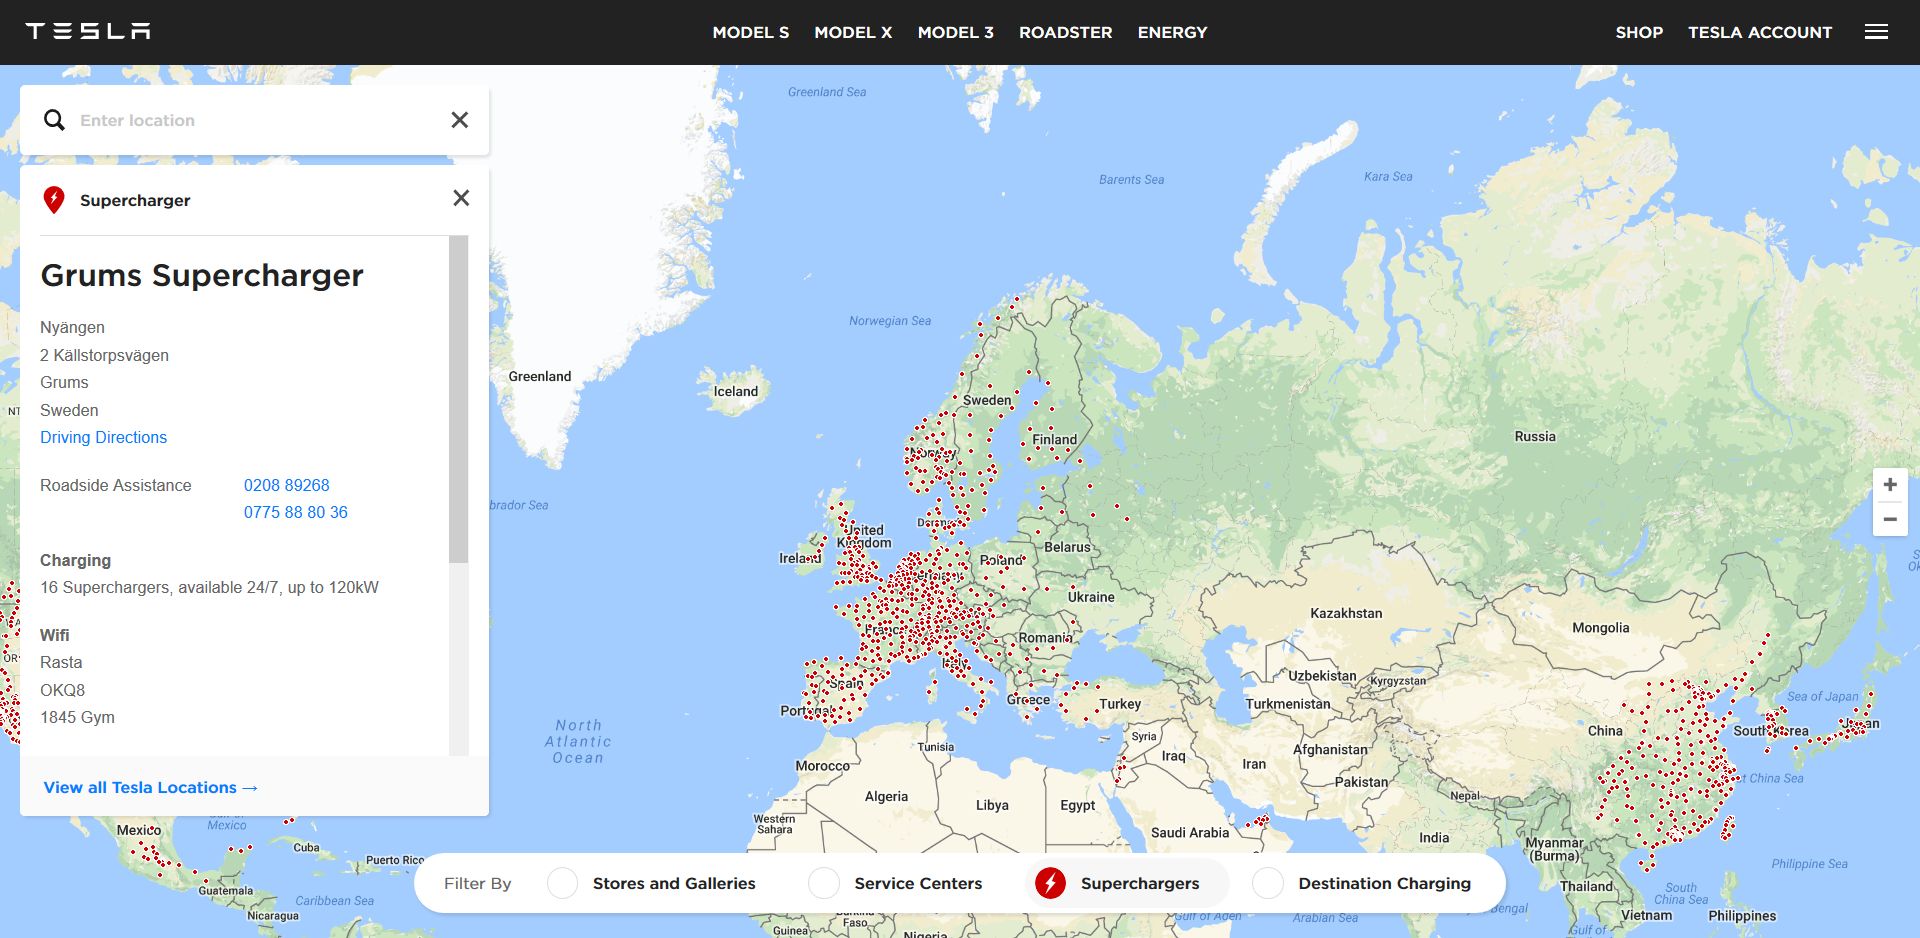Click the Algeria label on map
This screenshot has width=1920, height=938.
tap(886, 796)
